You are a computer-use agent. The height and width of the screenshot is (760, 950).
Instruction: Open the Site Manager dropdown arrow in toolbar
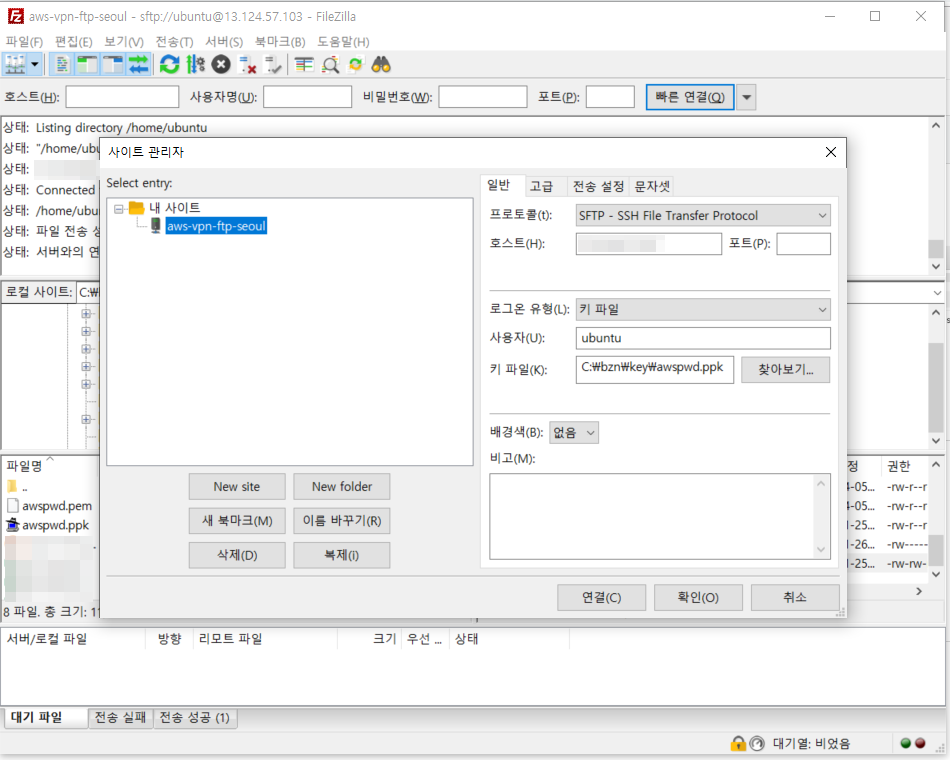(35, 64)
